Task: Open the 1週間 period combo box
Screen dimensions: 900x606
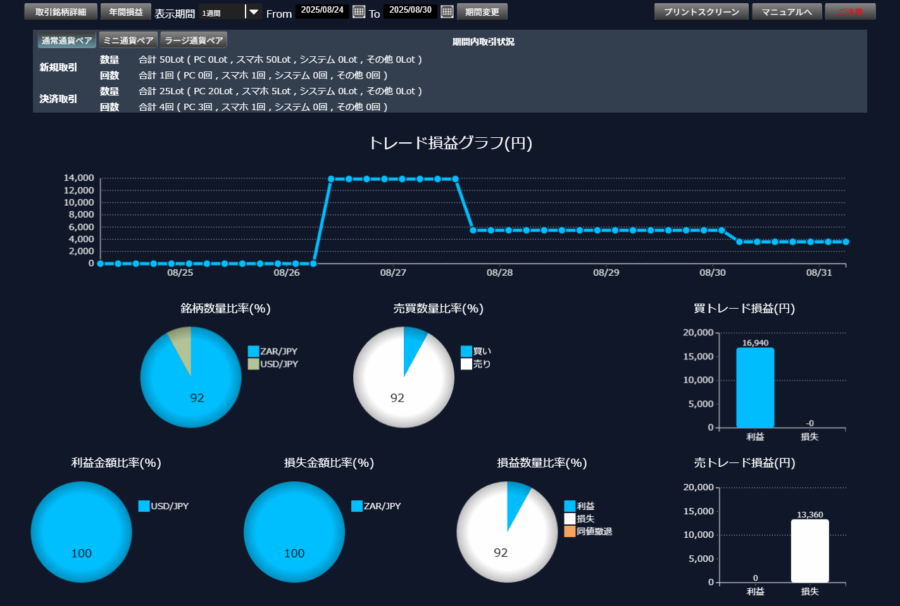Action: [221, 12]
